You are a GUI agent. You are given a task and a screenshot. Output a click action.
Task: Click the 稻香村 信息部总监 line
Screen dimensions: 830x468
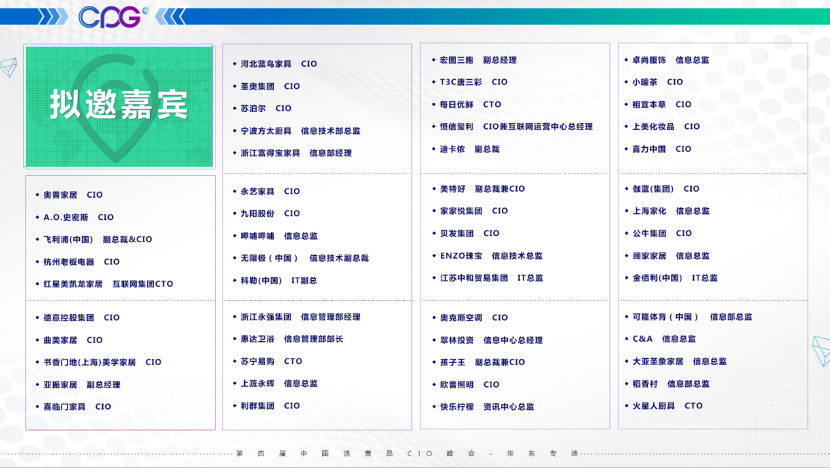(671, 383)
